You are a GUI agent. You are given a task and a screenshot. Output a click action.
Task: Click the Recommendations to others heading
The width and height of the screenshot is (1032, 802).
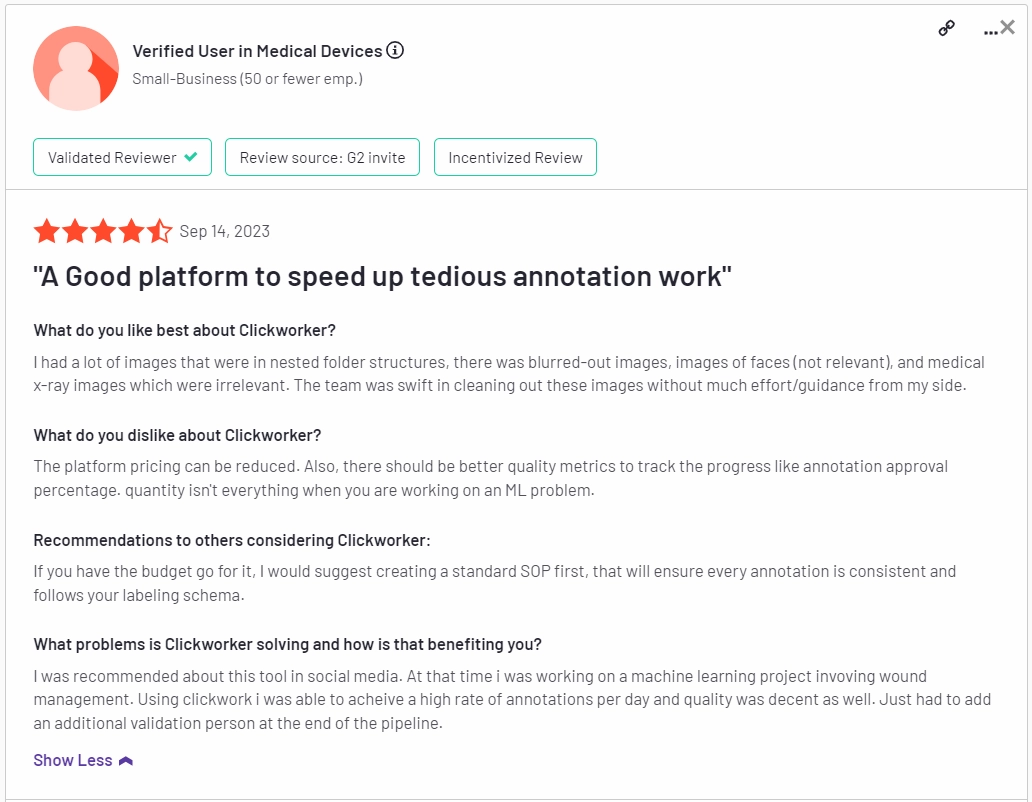pyautogui.click(x=232, y=540)
